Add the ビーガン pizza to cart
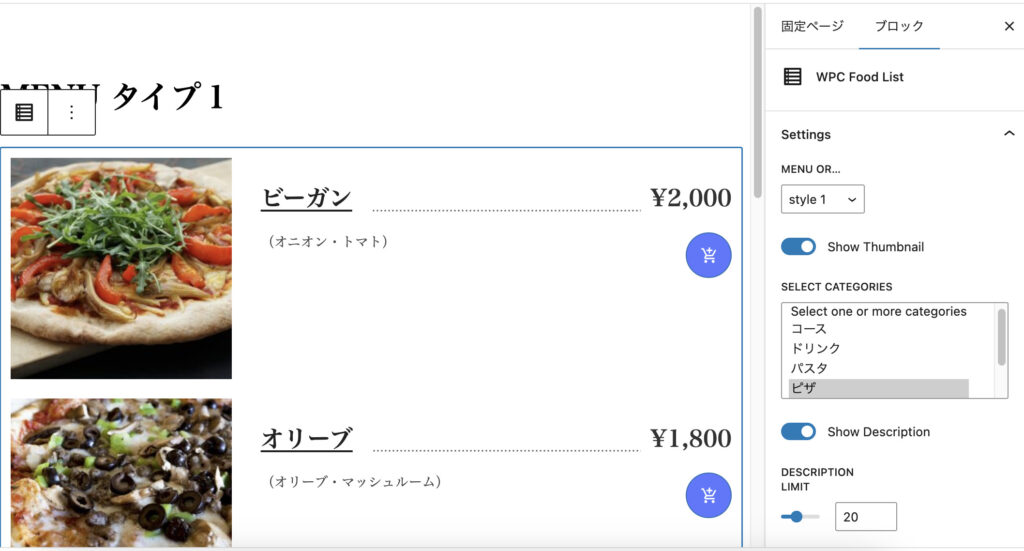1024x551 pixels. pyautogui.click(x=708, y=255)
